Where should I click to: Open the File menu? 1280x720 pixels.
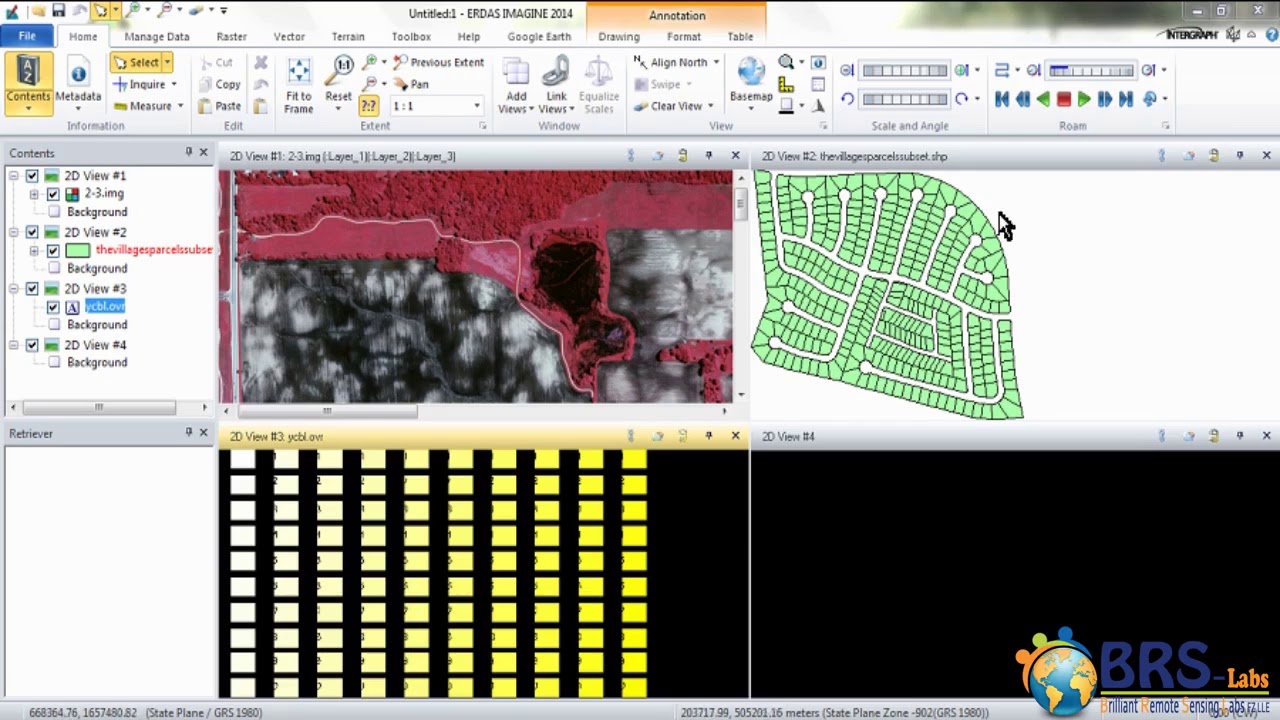click(27, 36)
